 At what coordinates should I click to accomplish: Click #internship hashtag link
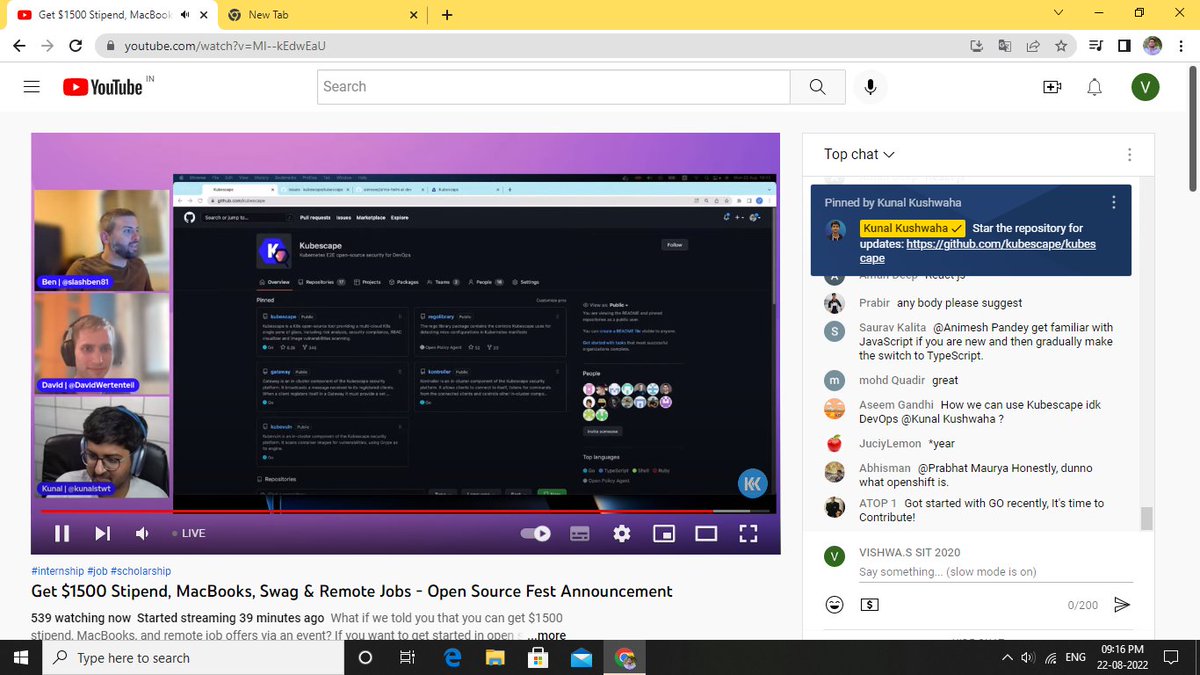coord(57,571)
